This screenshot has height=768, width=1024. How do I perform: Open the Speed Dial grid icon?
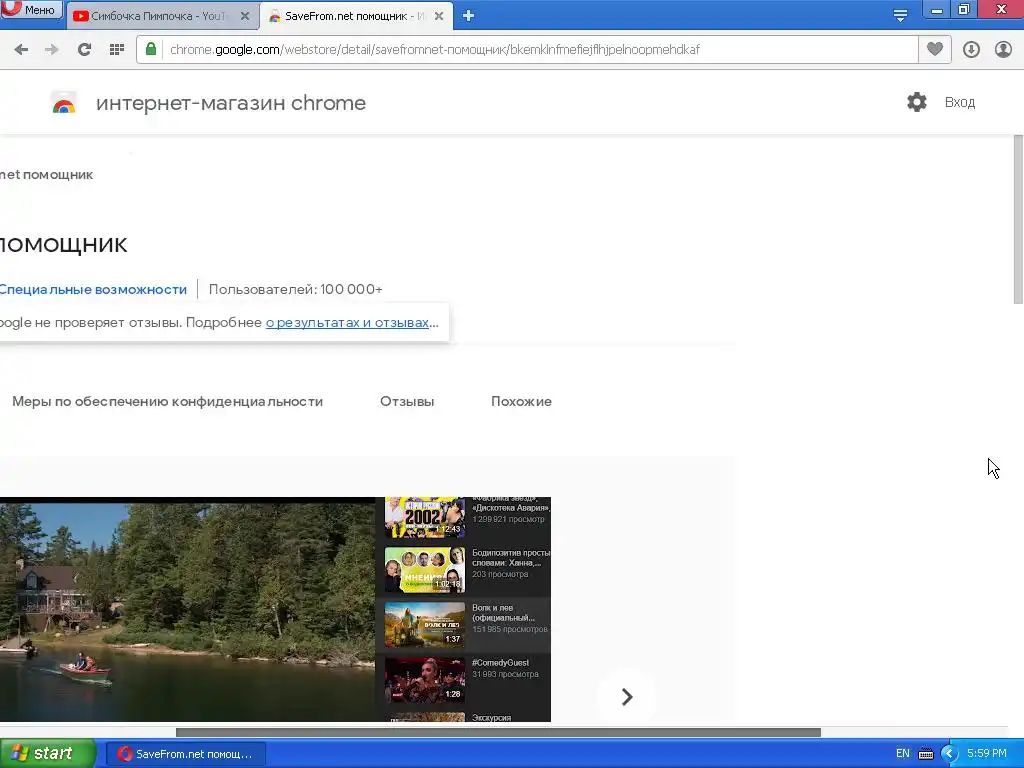[x=117, y=50]
